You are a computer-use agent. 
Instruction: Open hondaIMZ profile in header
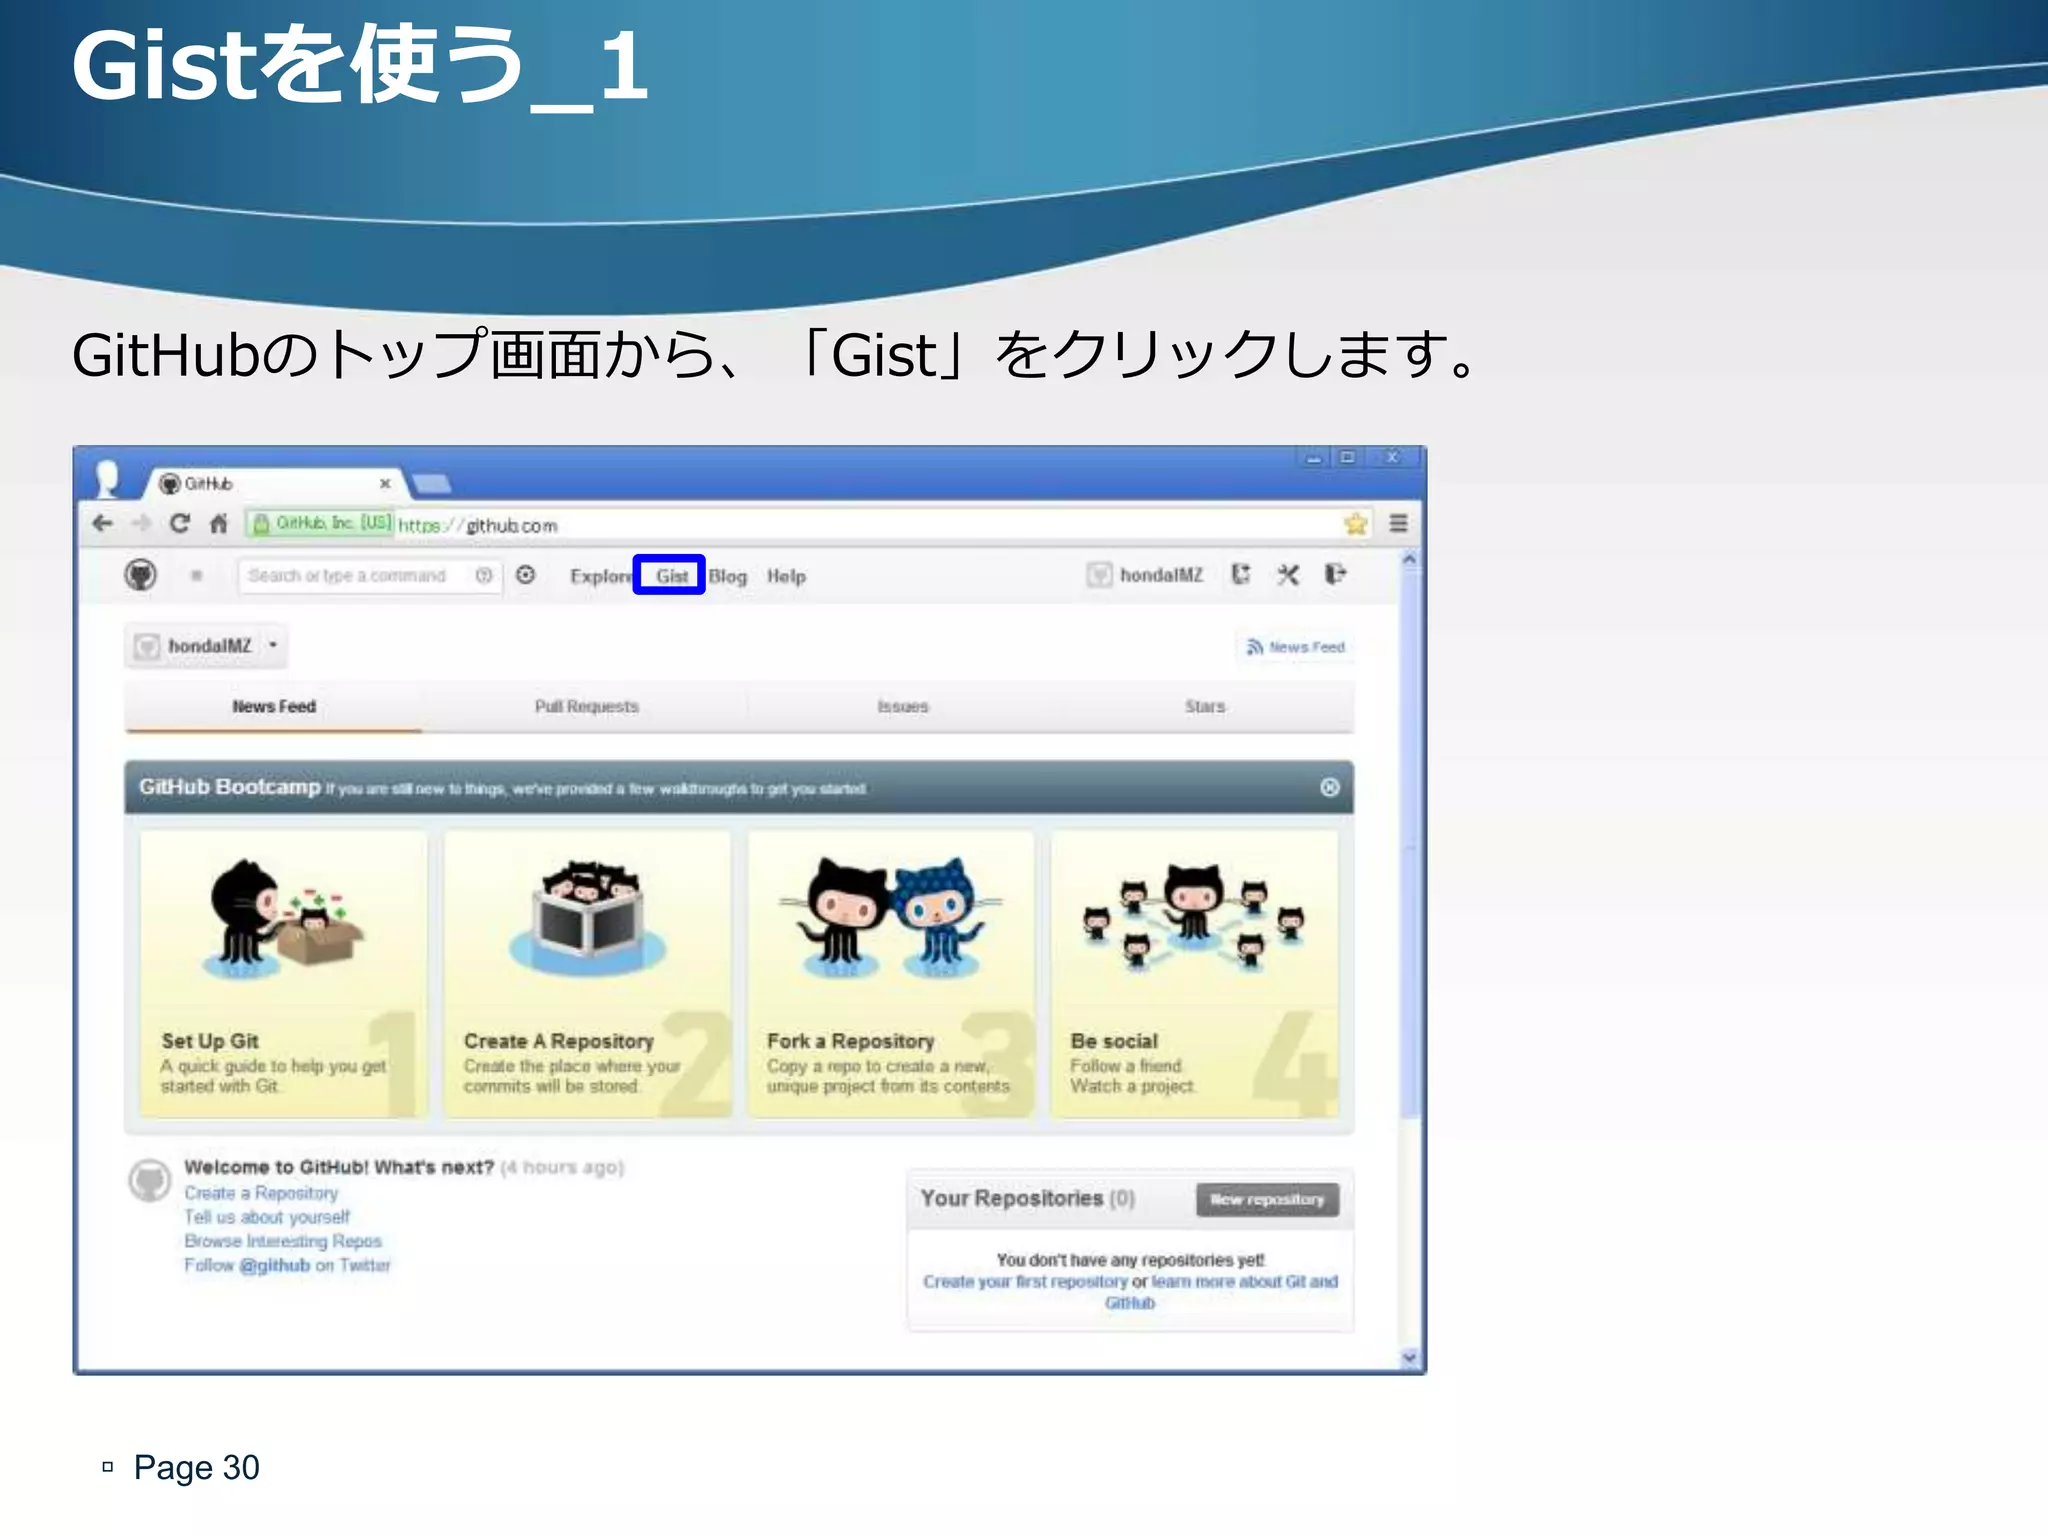[x=1145, y=575]
